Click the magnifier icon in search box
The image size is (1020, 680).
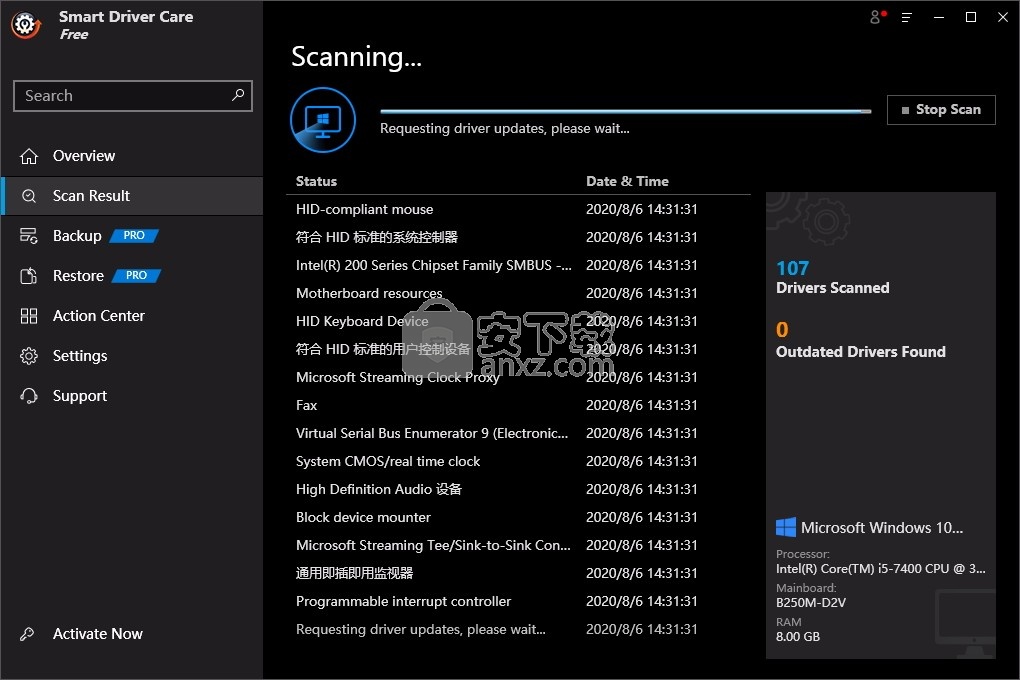point(238,95)
